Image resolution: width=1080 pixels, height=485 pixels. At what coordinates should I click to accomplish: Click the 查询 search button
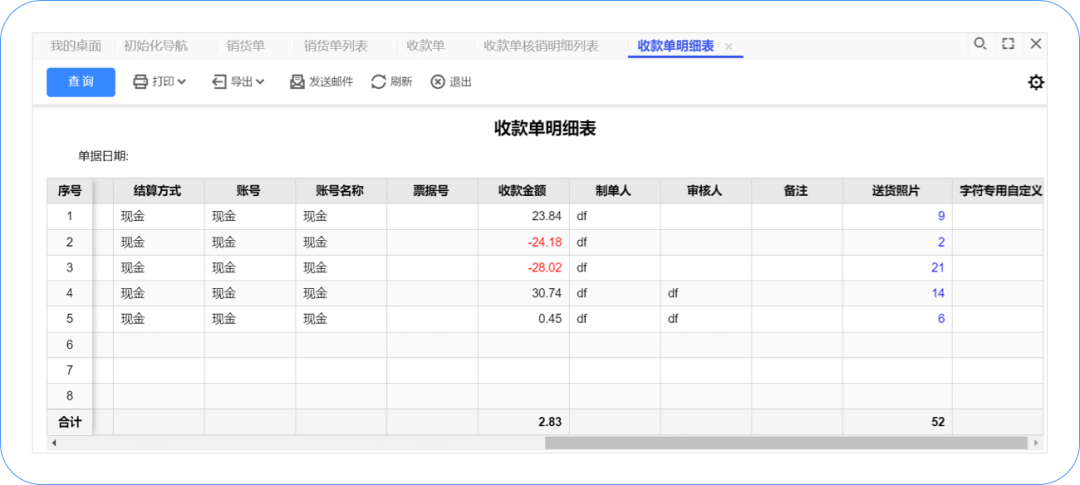(81, 82)
